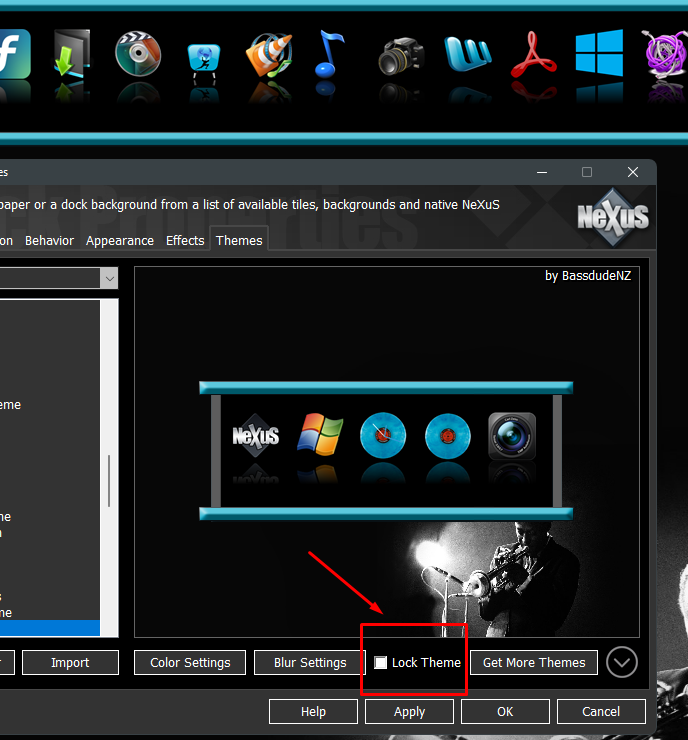
Task: Click the Color Settings button
Action: pos(190,663)
